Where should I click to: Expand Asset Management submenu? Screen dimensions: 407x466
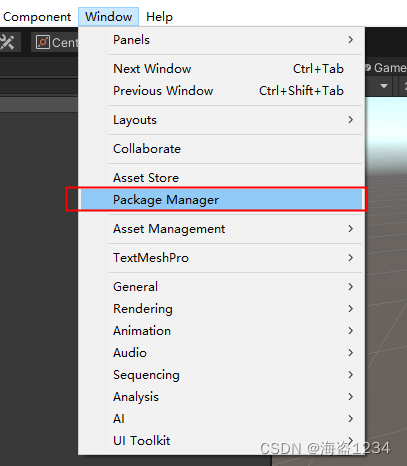(x=221, y=229)
